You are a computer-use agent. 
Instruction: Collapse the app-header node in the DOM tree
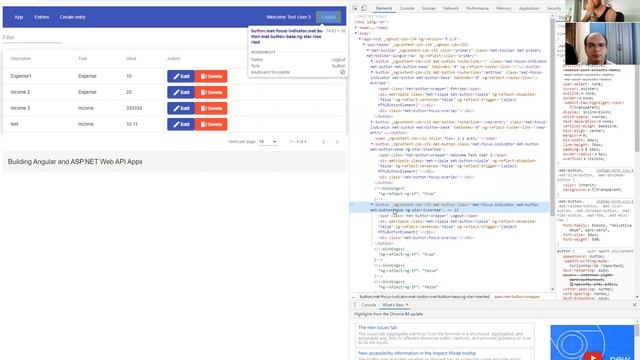(x=364, y=44)
